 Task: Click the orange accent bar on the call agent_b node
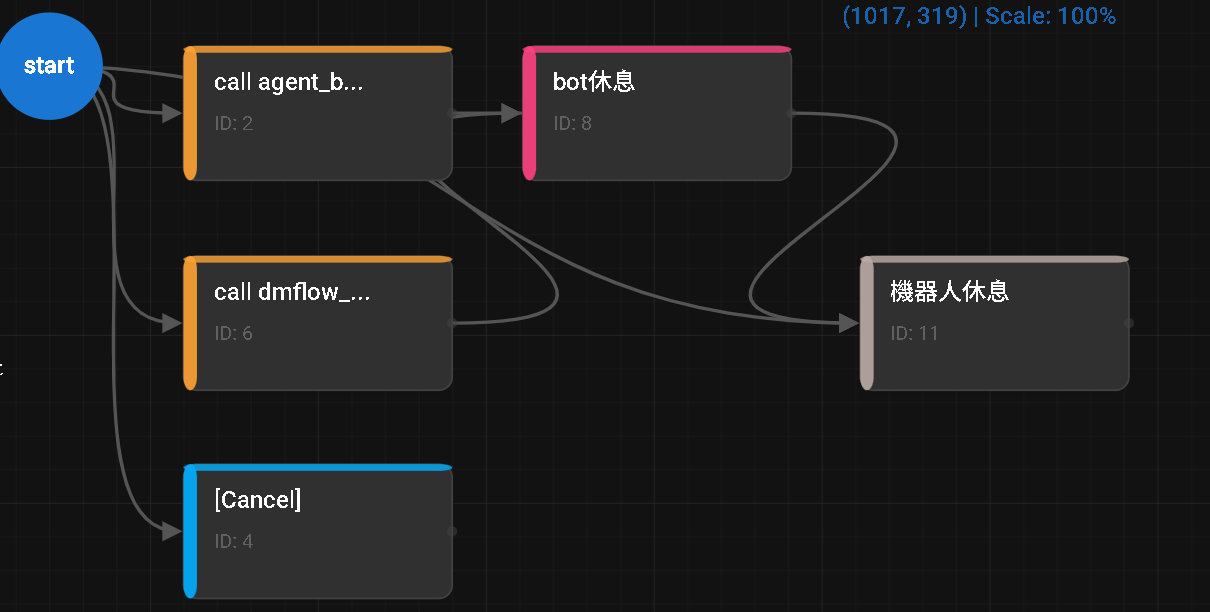pyautogui.click(x=190, y=113)
